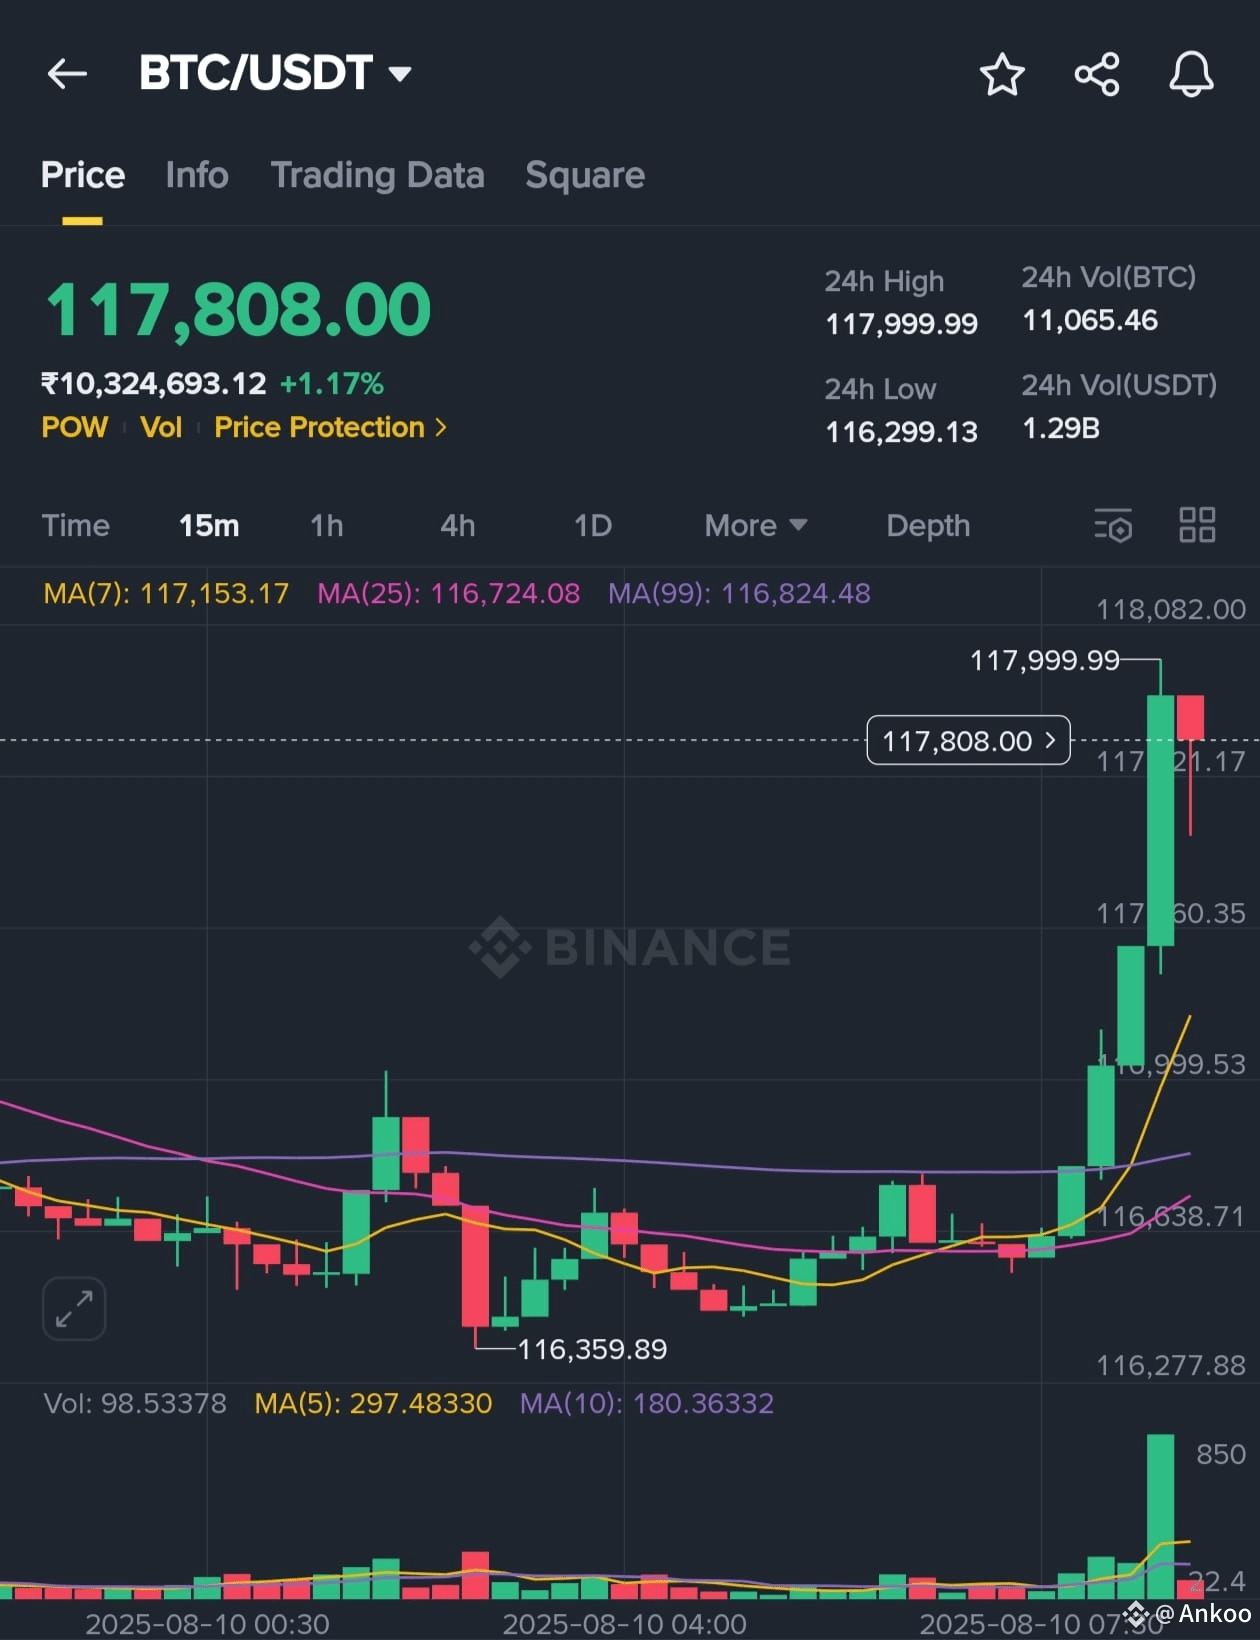Tap the ₹10,324,693.12 converted price
The image size is (1260, 1640).
pyautogui.click(x=153, y=383)
